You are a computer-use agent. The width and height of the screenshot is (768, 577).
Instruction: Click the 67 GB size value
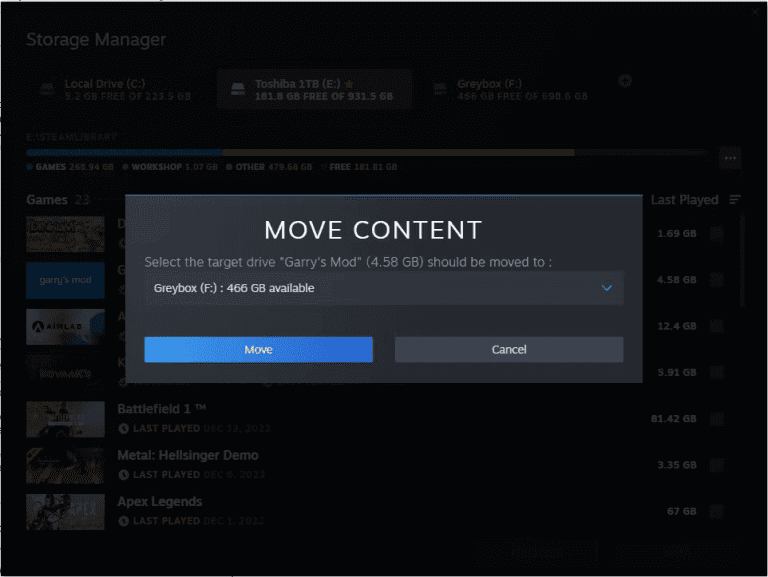click(x=682, y=511)
